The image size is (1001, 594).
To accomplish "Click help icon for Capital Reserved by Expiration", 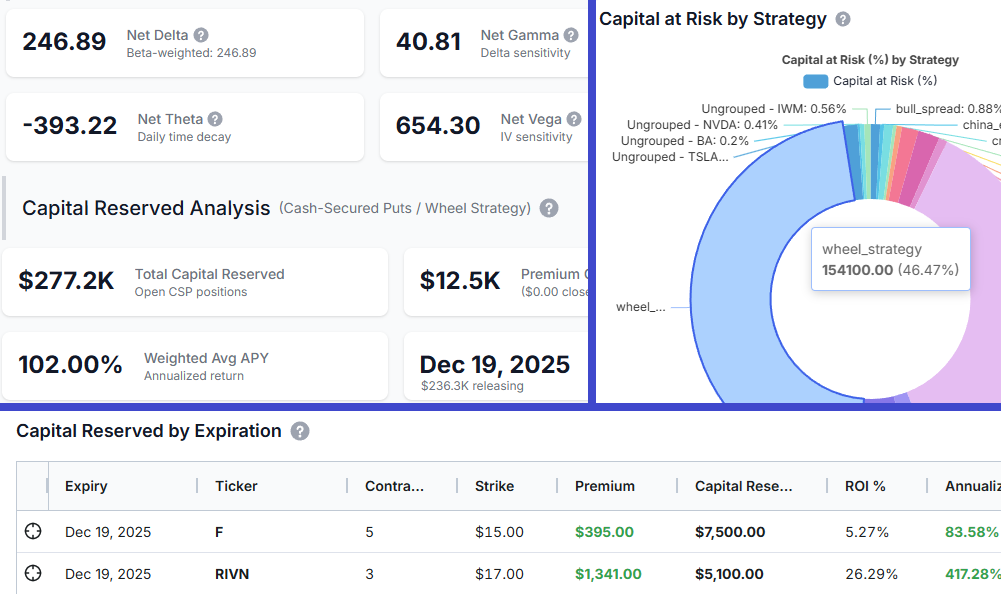I will pyautogui.click(x=300, y=431).
